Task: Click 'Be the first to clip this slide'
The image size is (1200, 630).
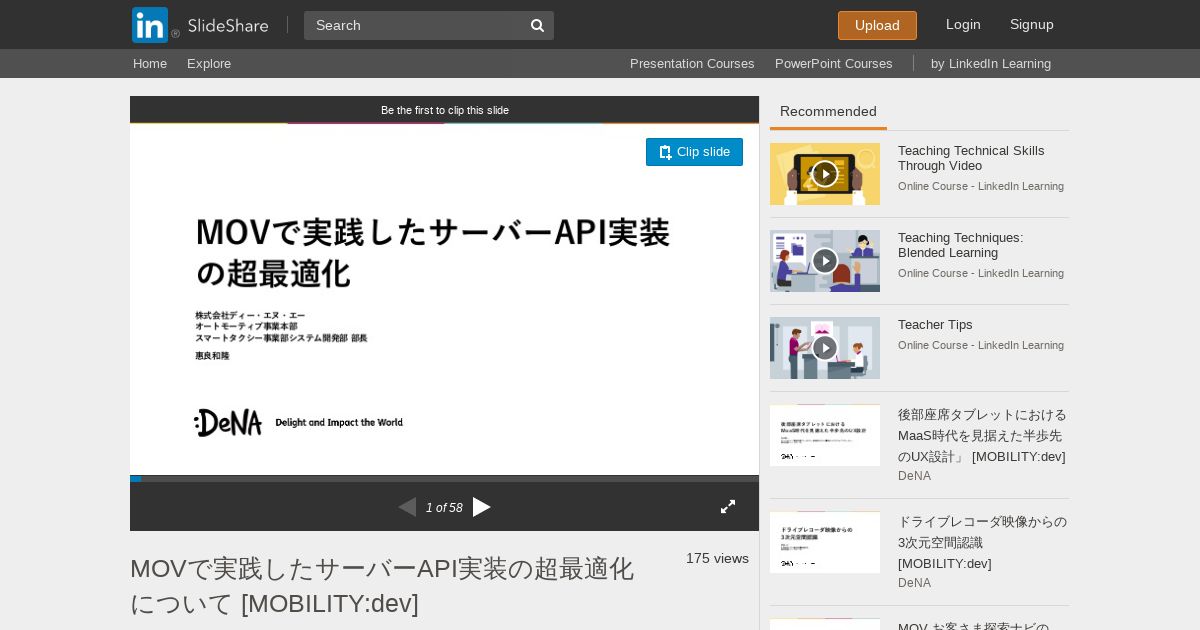Action: [x=445, y=110]
